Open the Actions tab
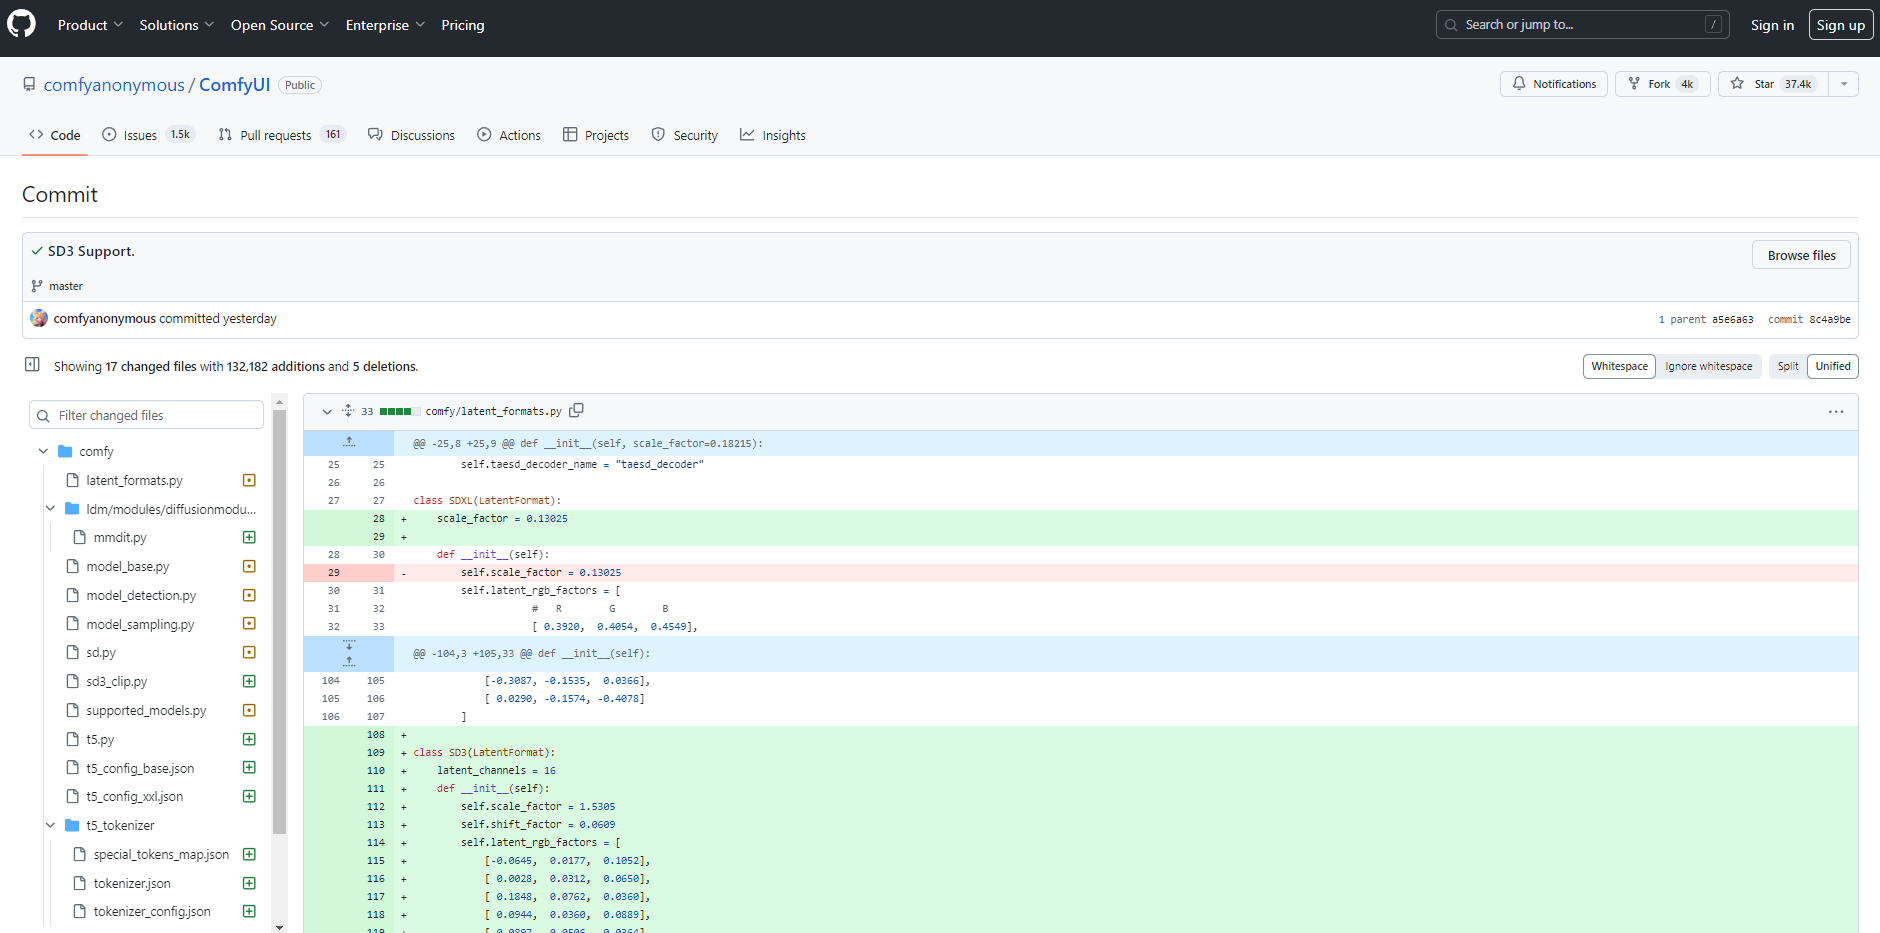This screenshot has width=1880, height=933. [x=509, y=135]
